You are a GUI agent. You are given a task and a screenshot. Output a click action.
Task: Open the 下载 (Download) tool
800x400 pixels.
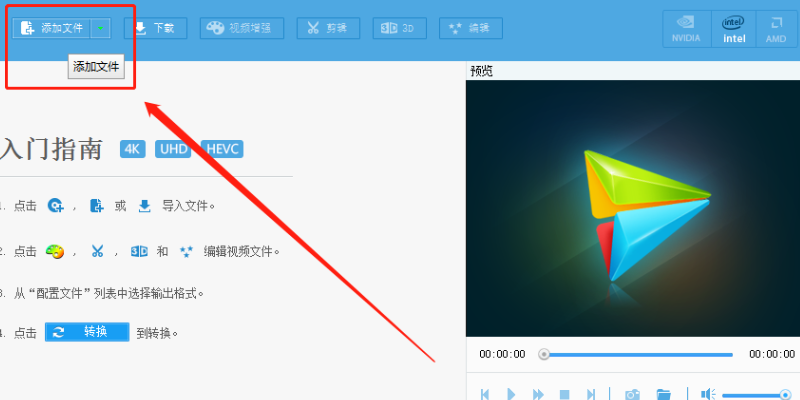click(x=155, y=28)
